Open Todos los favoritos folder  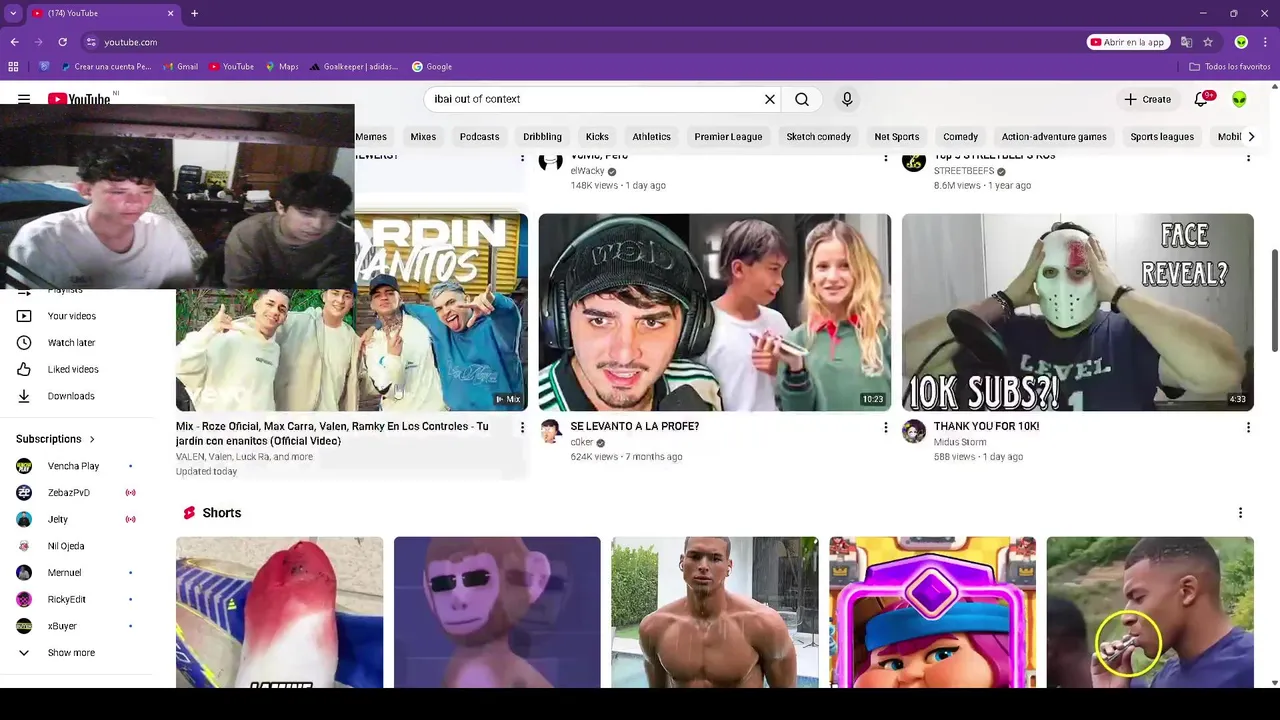coord(1230,67)
